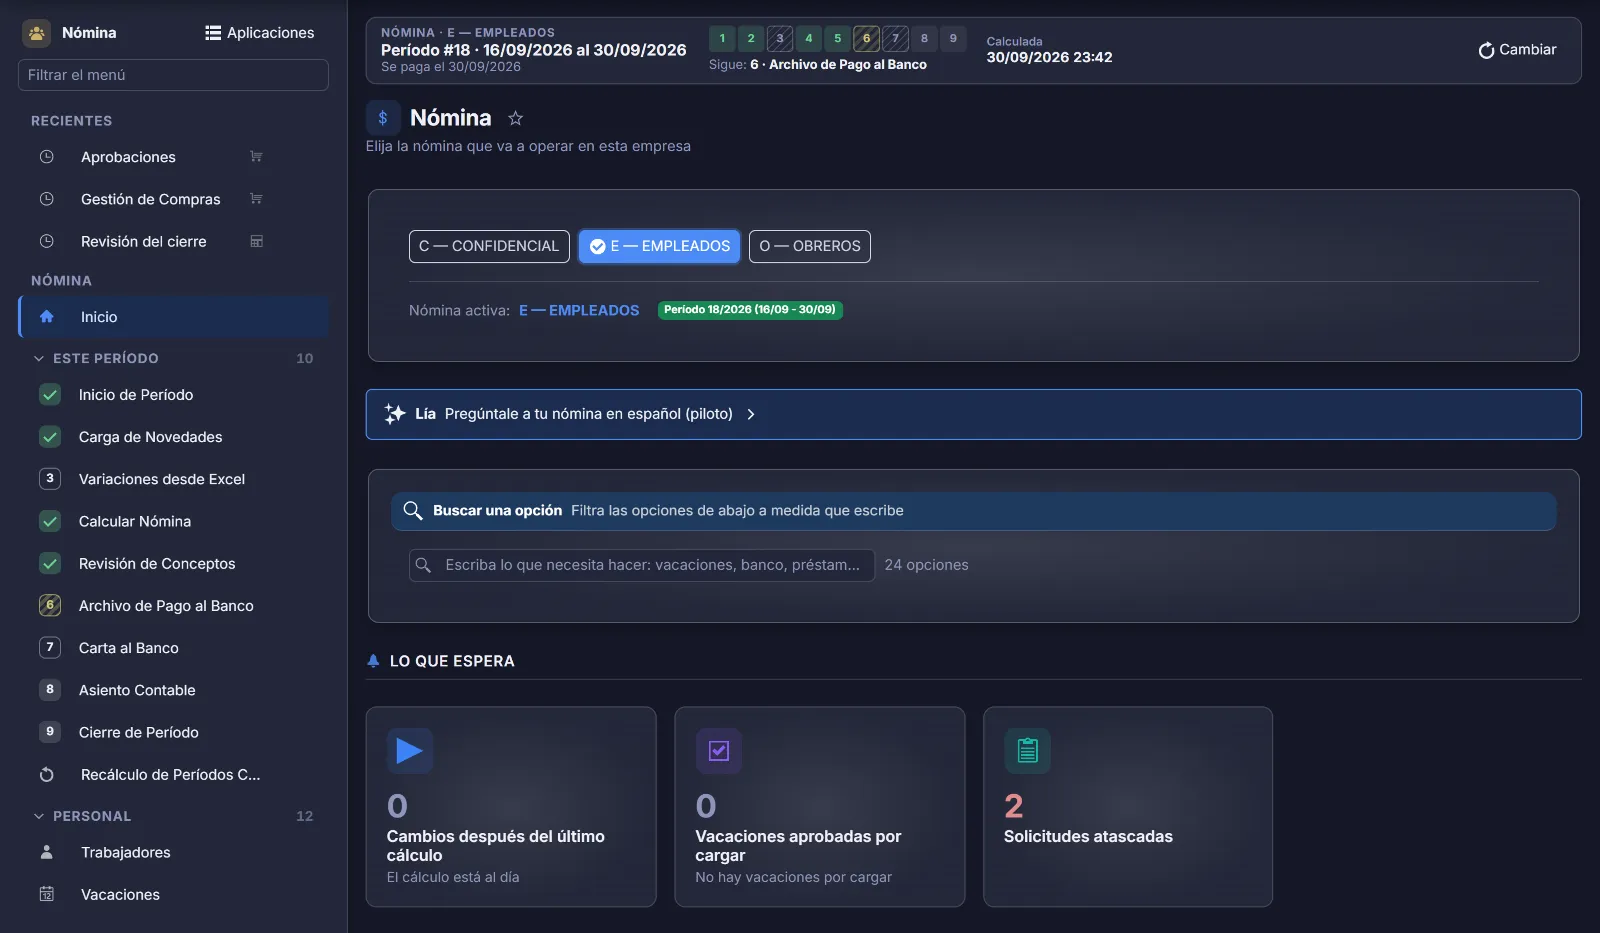Mark Nómina page as favorite star
This screenshot has height=933, width=1600.
point(515,118)
